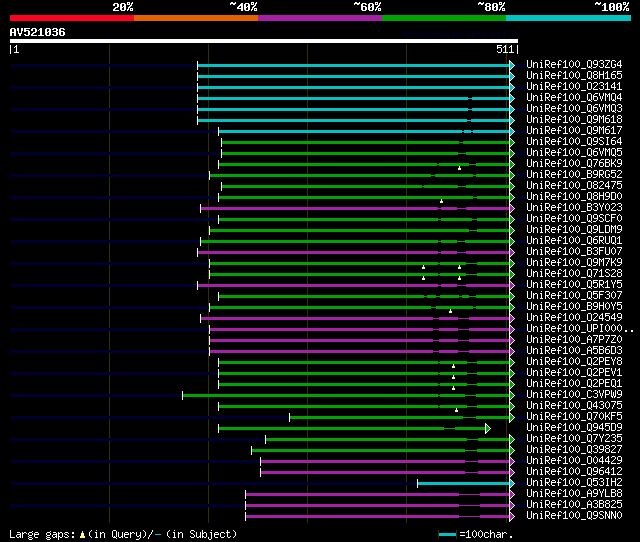Click UniRef100_Q9LDM9 label
The height and width of the screenshot is (542, 640).
[x=574, y=230]
